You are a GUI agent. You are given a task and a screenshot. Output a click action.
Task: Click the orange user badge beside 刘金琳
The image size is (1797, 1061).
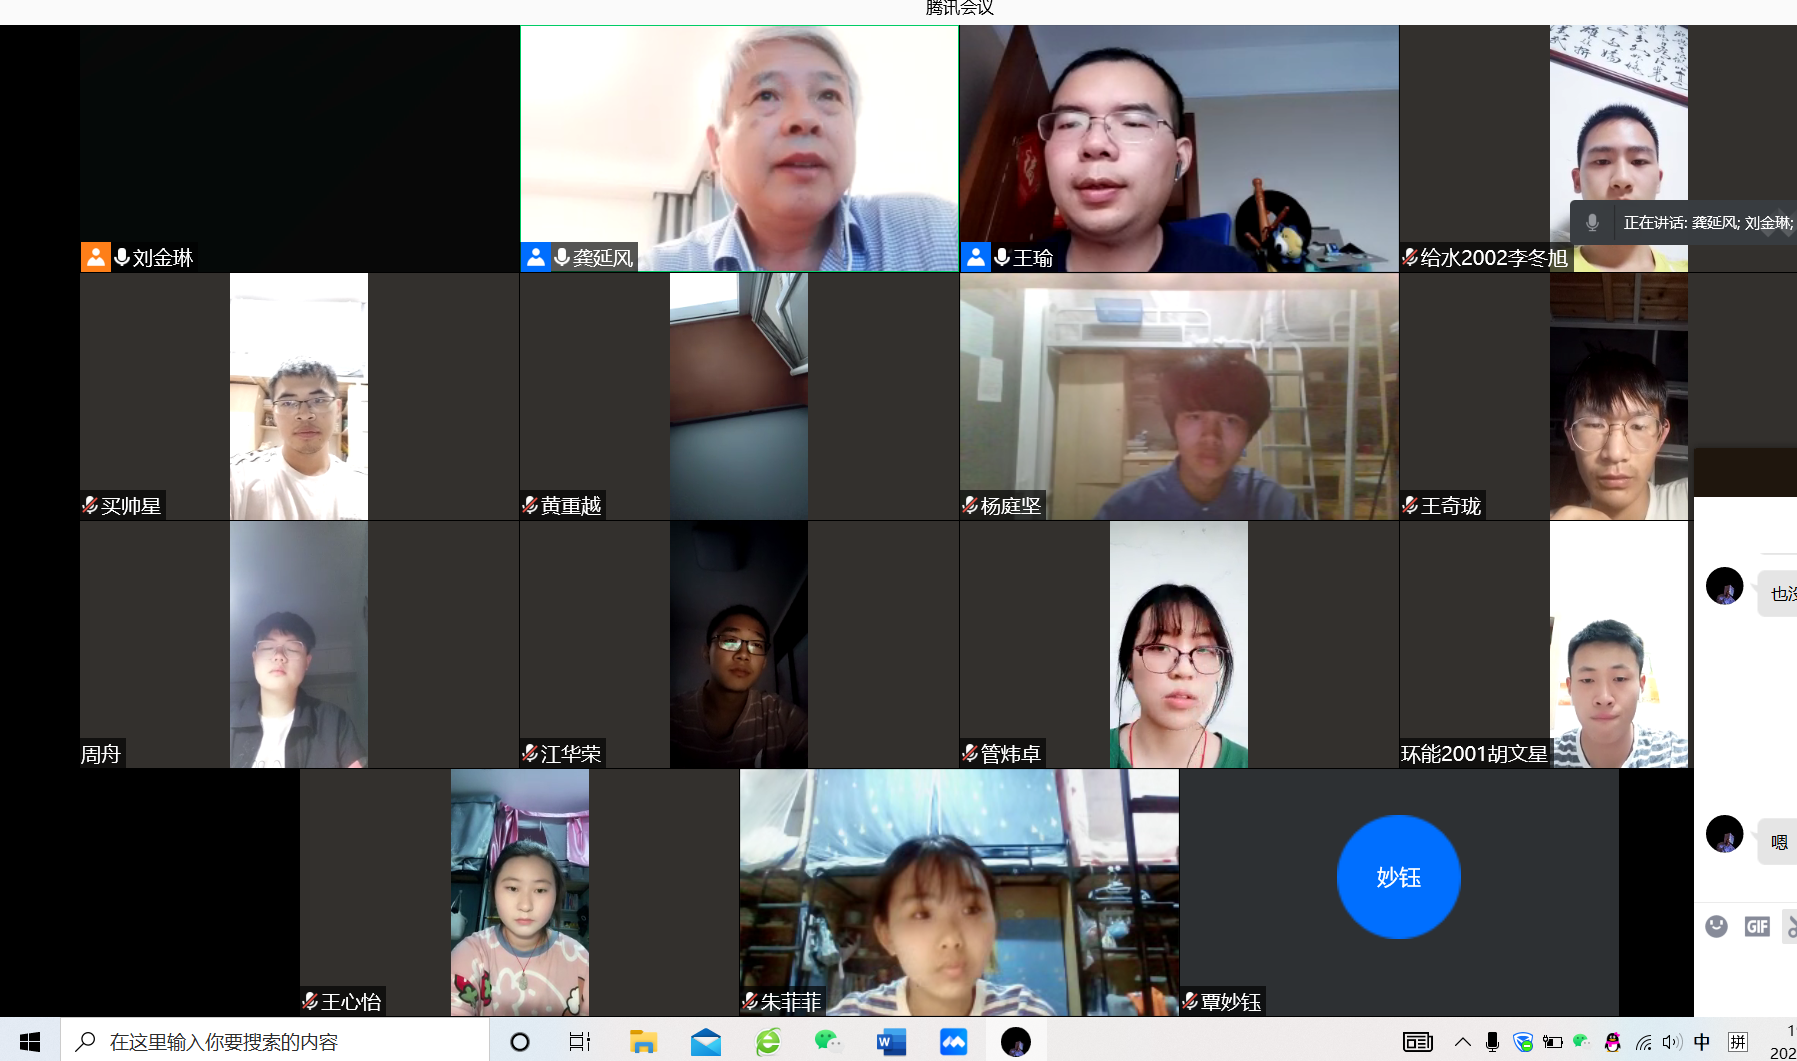(x=95, y=257)
